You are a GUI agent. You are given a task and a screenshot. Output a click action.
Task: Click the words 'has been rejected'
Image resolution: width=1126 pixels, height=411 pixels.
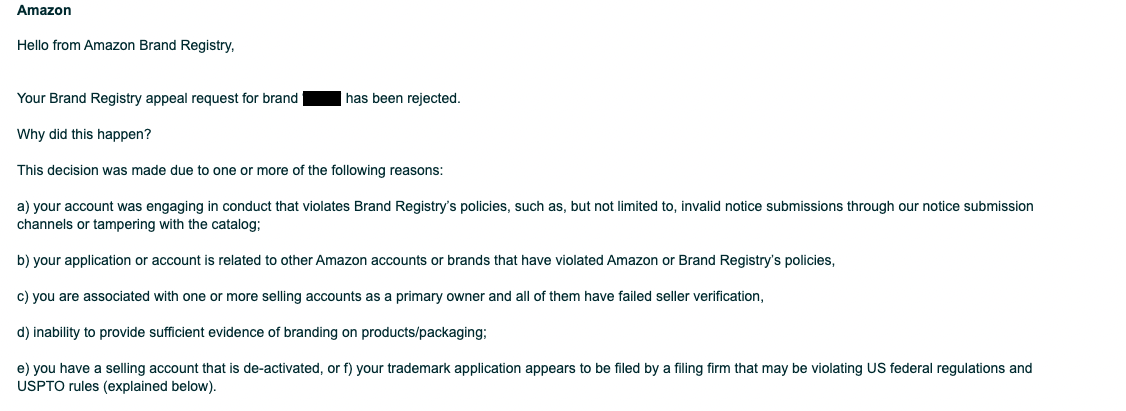click(403, 98)
